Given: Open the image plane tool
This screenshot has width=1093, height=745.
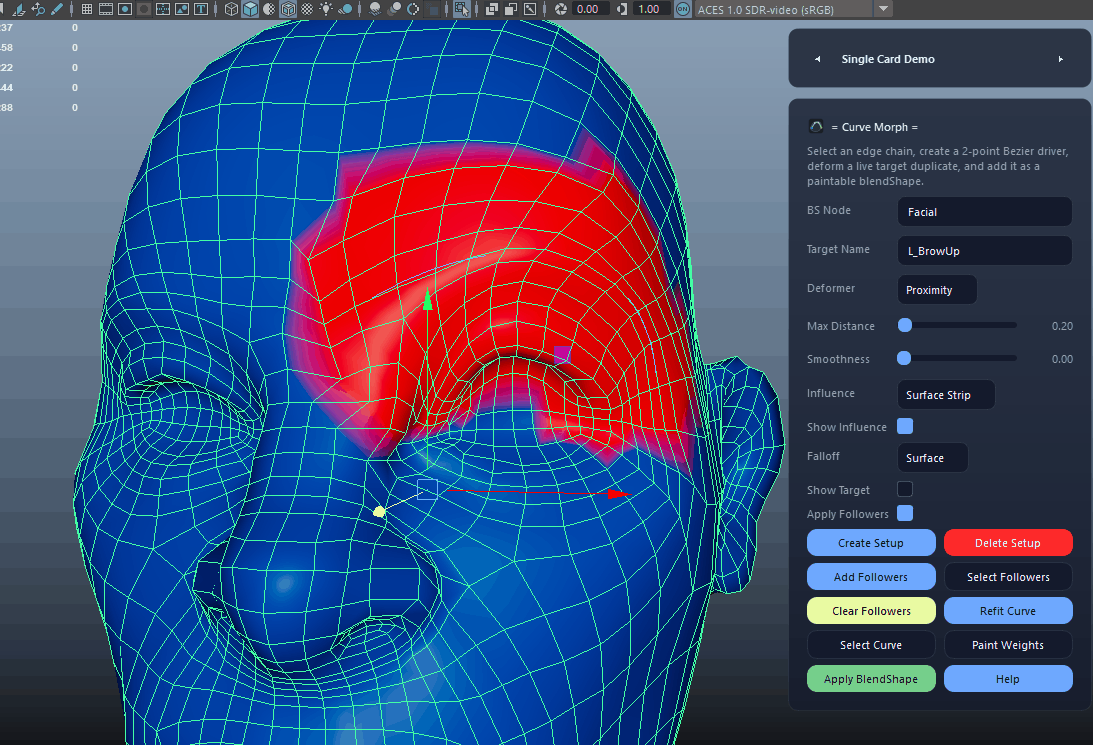Looking at the screenshot, I should (18, 9).
